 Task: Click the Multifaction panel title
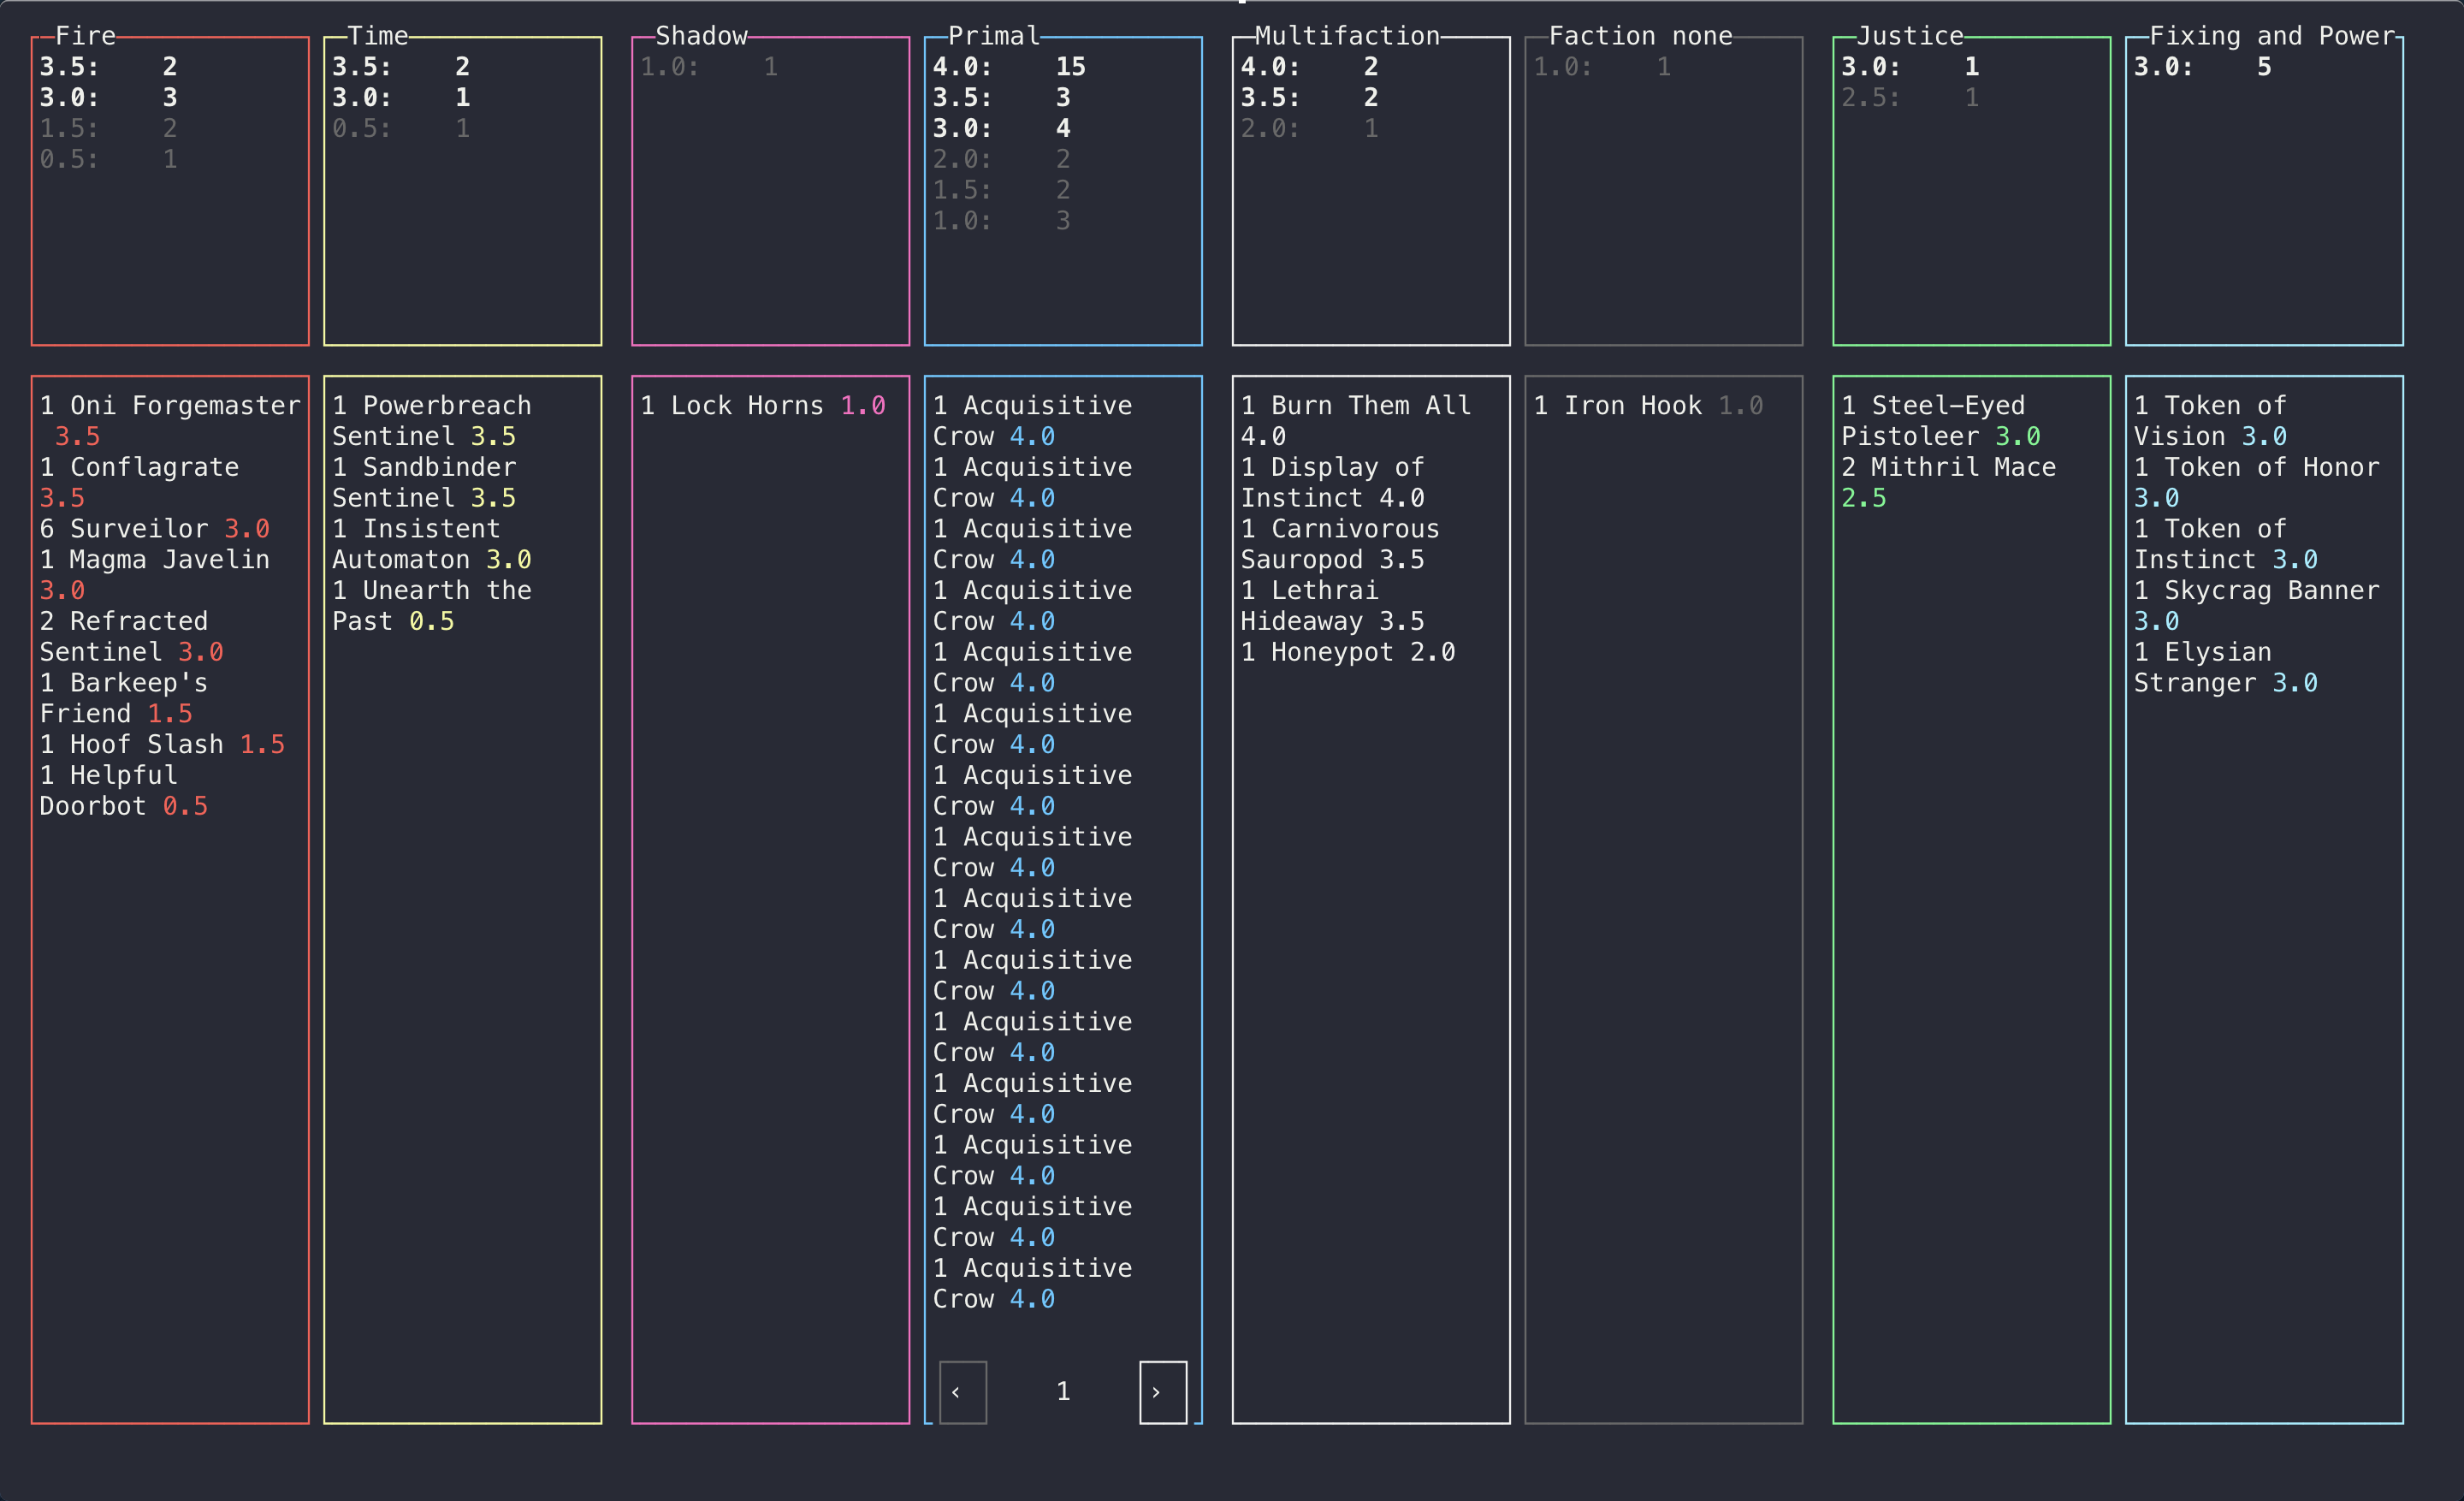(1346, 36)
